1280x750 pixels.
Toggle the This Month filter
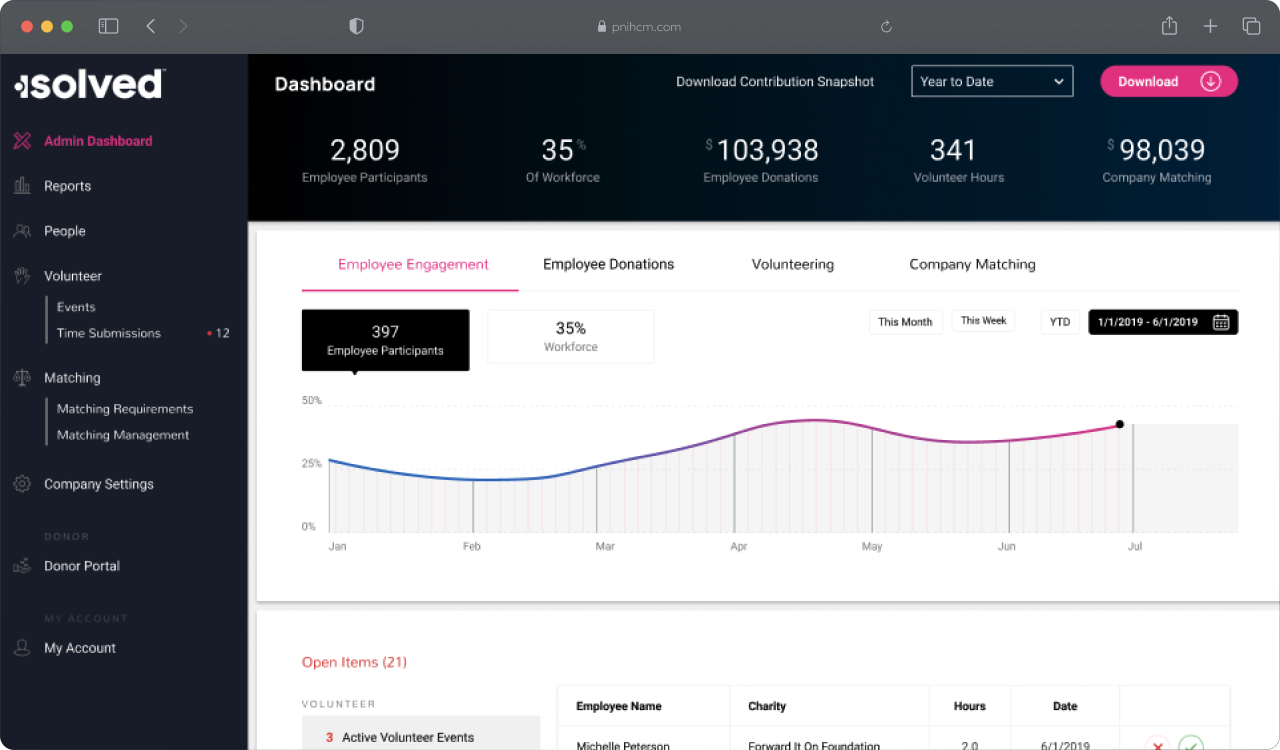point(905,322)
